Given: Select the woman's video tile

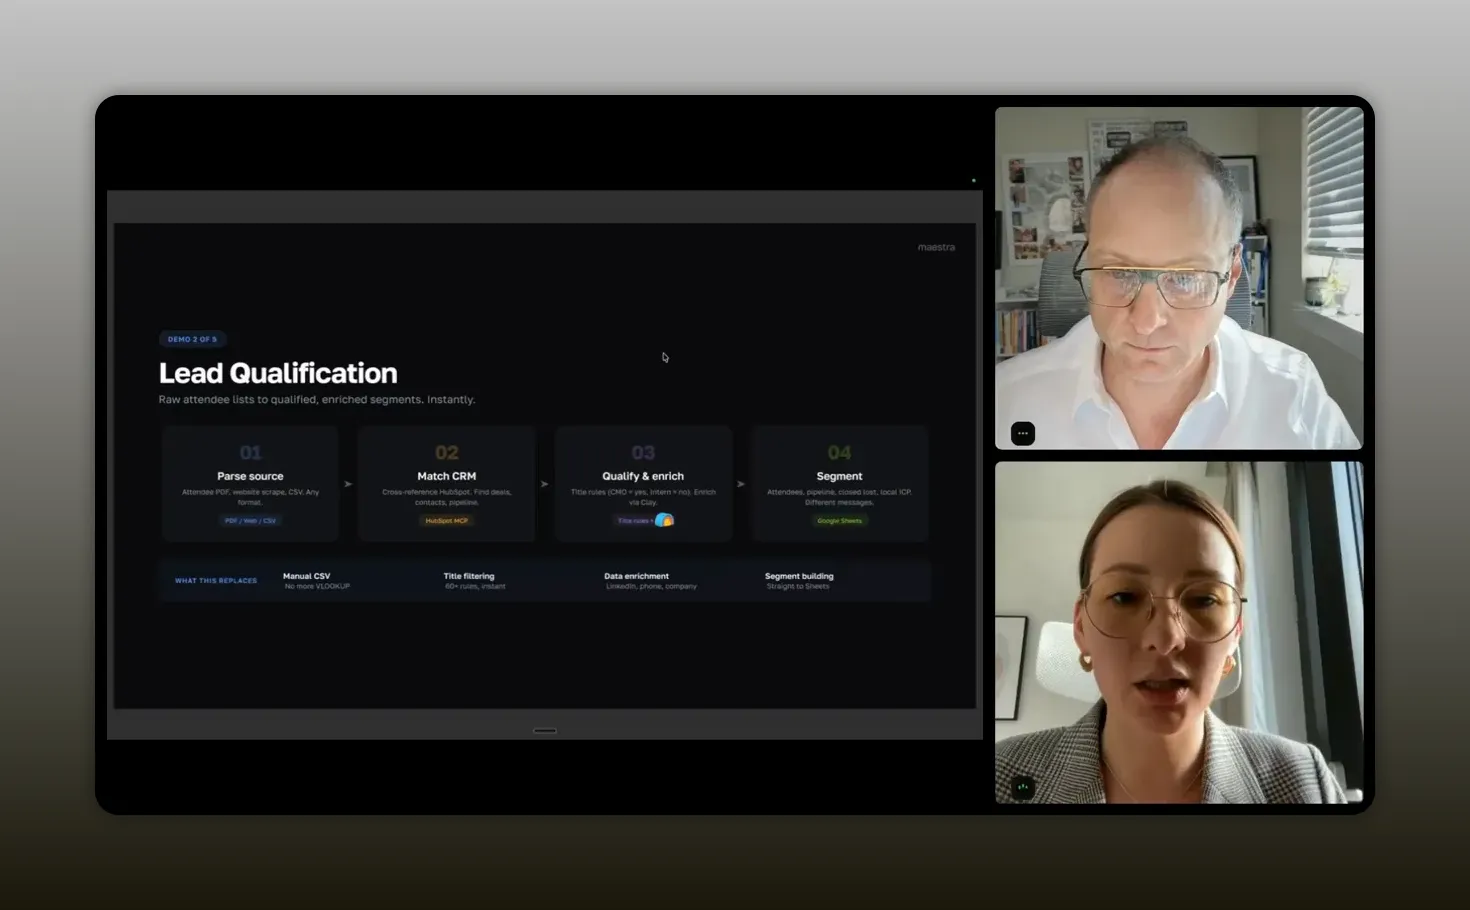Looking at the screenshot, I should click(x=1179, y=632).
